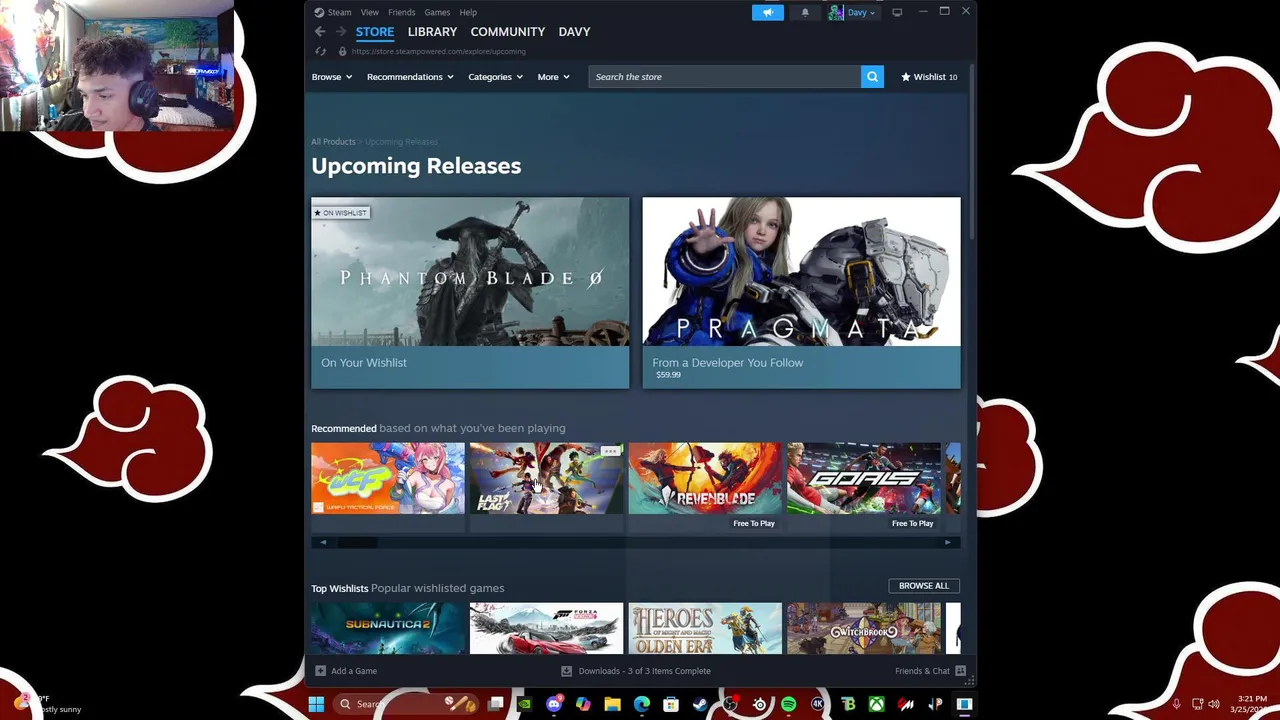Switch to the STORE tab
Viewport: 1280px width, 720px height.
[x=375, y=32]
